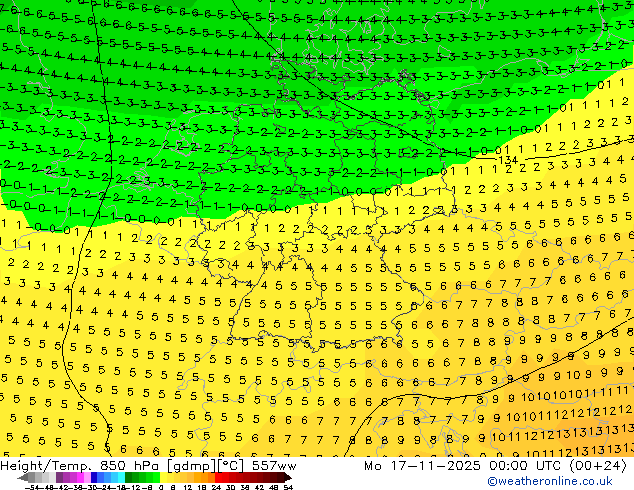Viewport: 634px width, 490px height.
Task: Click the right arrow end of color scale
Action: [x=288, y=477]
